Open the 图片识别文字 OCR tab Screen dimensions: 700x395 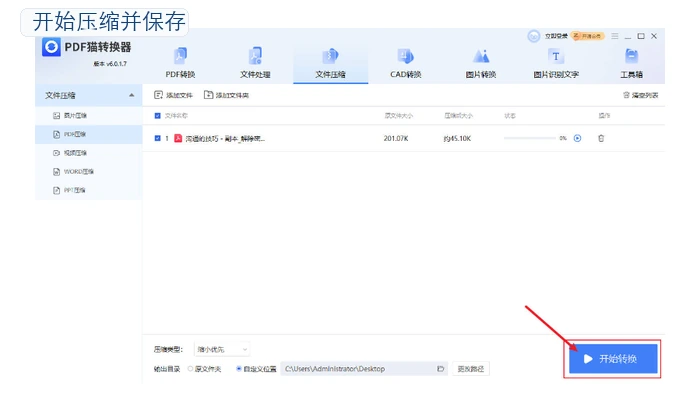[x=556, y=63]
